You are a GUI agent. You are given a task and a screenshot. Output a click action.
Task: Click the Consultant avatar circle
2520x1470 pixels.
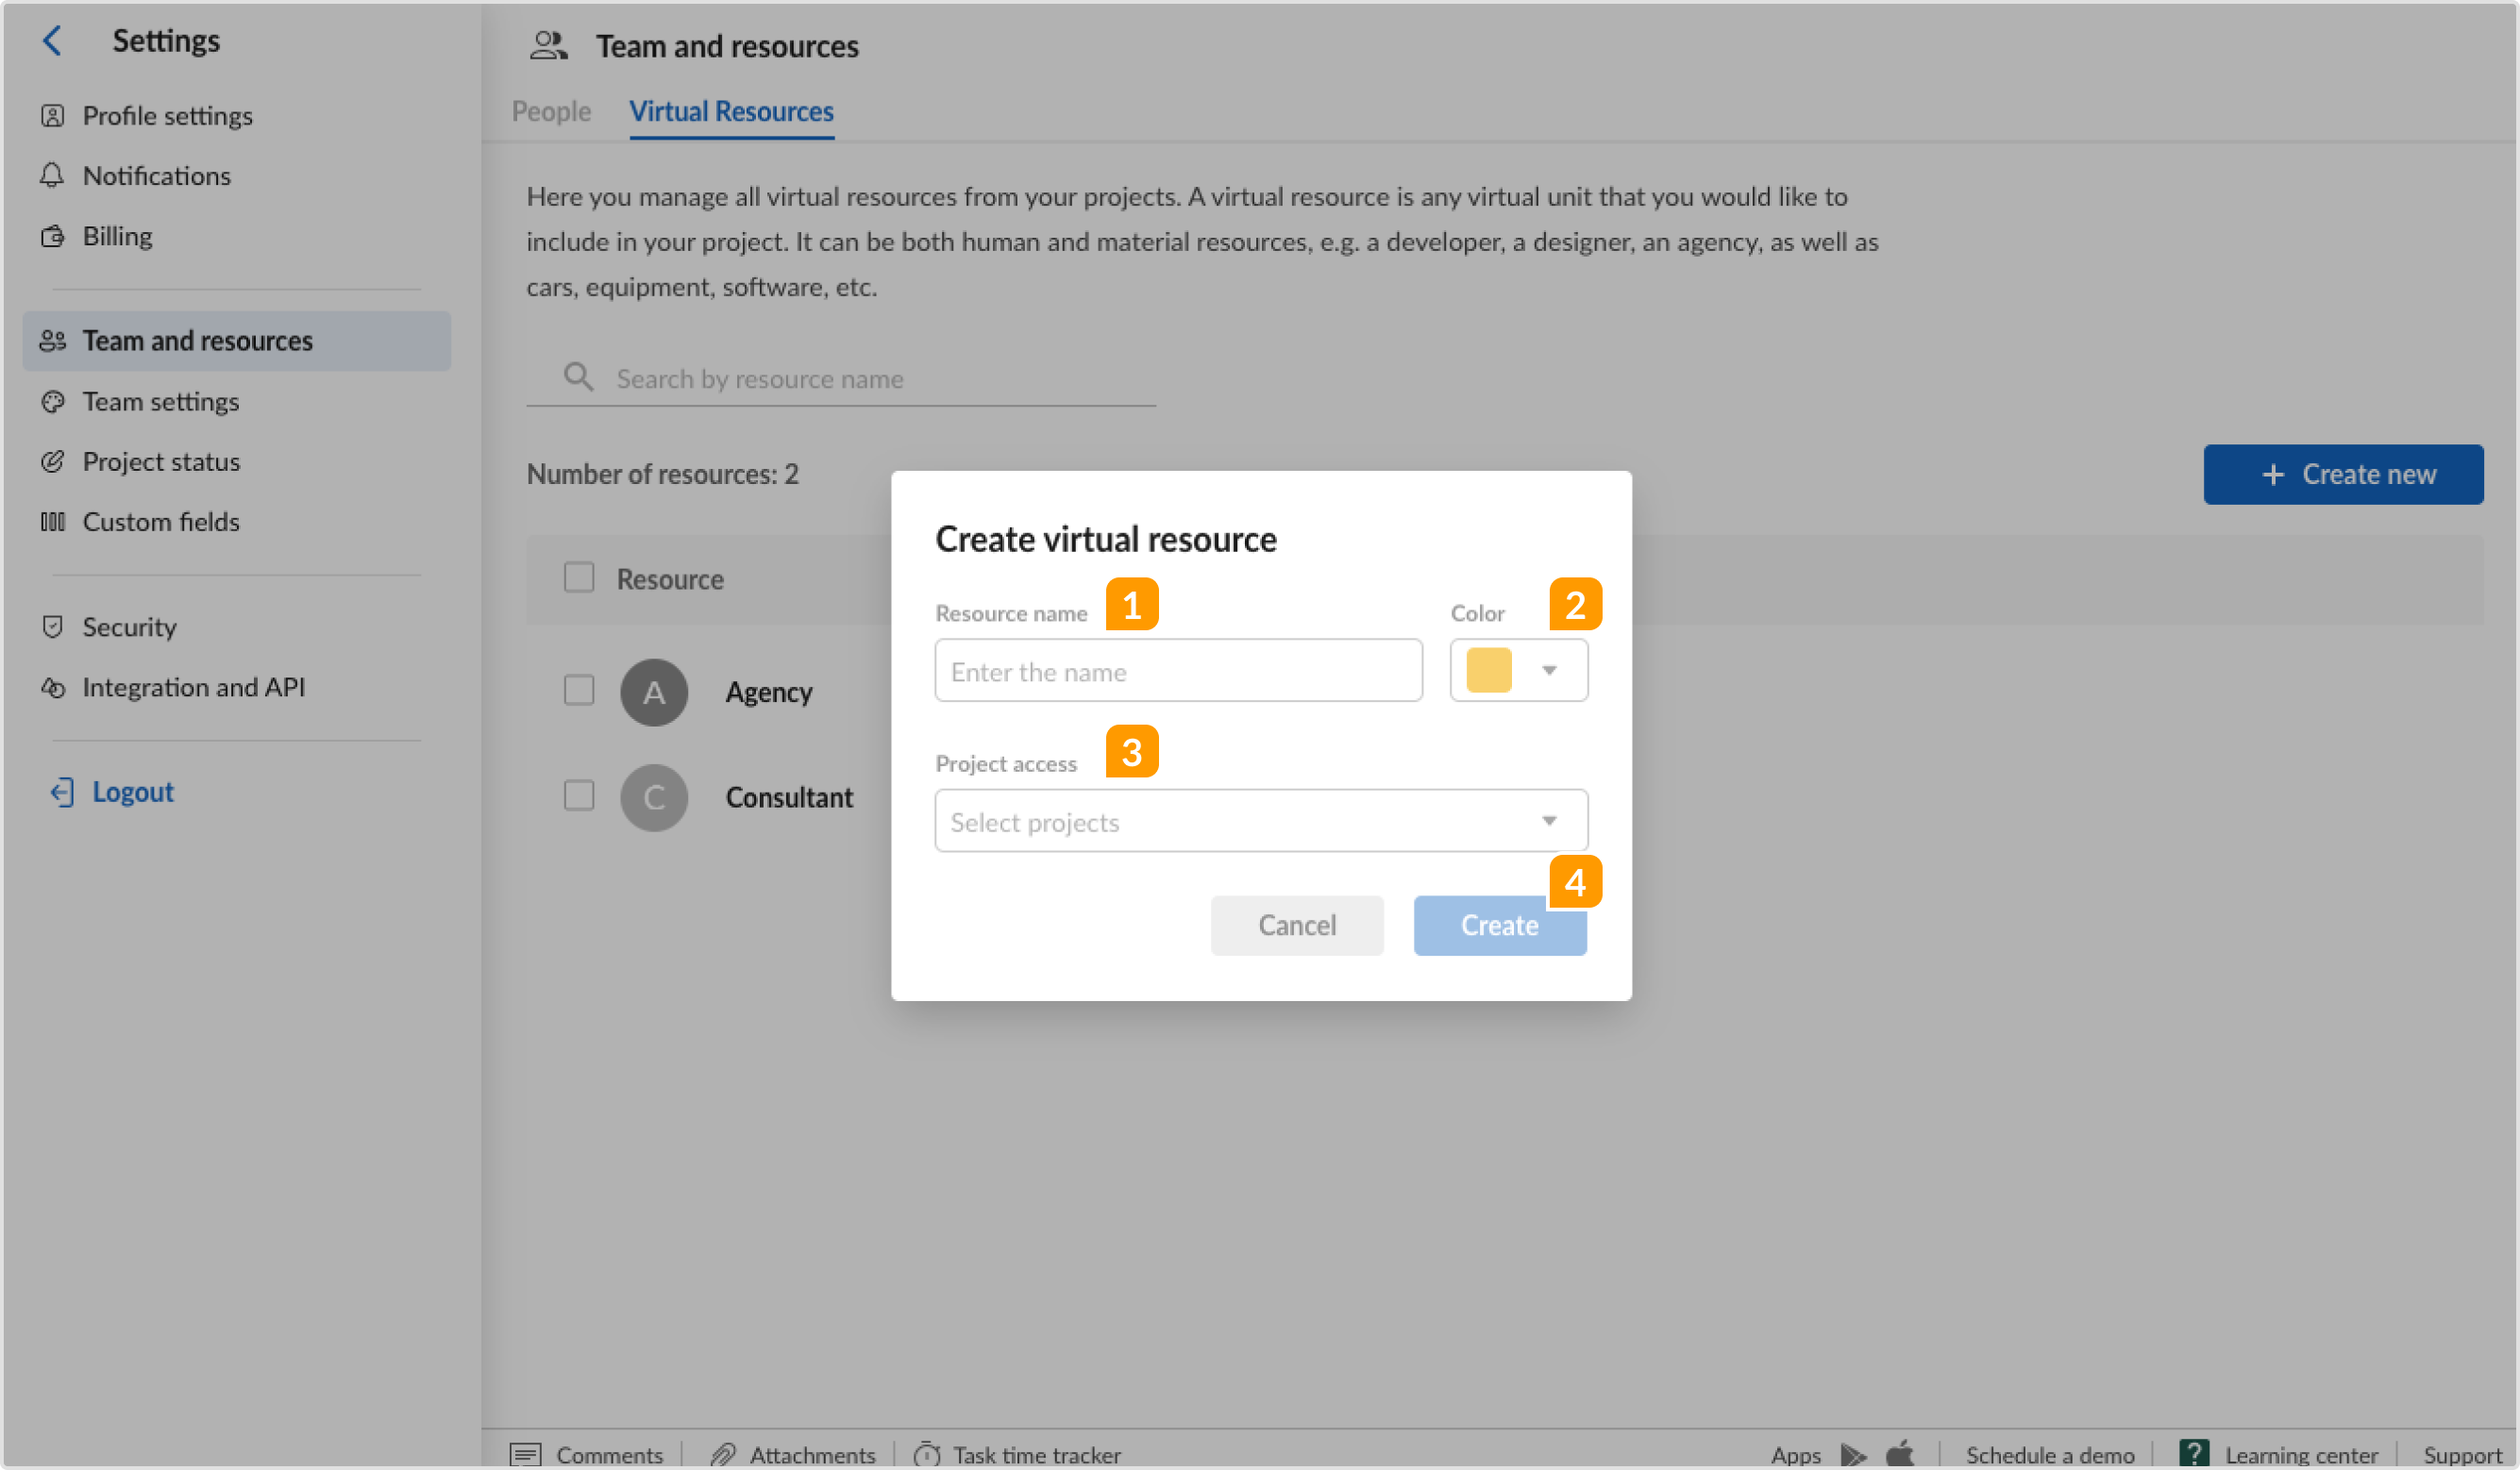654,798
